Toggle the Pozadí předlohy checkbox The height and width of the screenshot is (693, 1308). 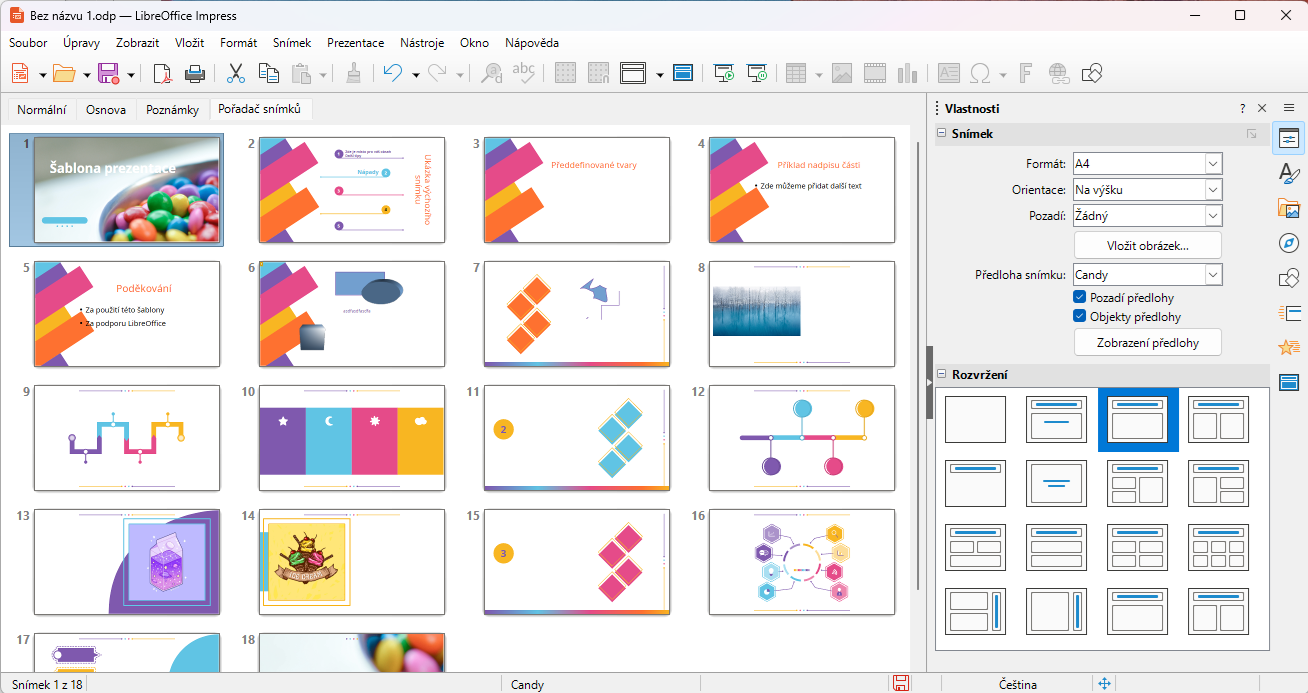[1080, 297]
